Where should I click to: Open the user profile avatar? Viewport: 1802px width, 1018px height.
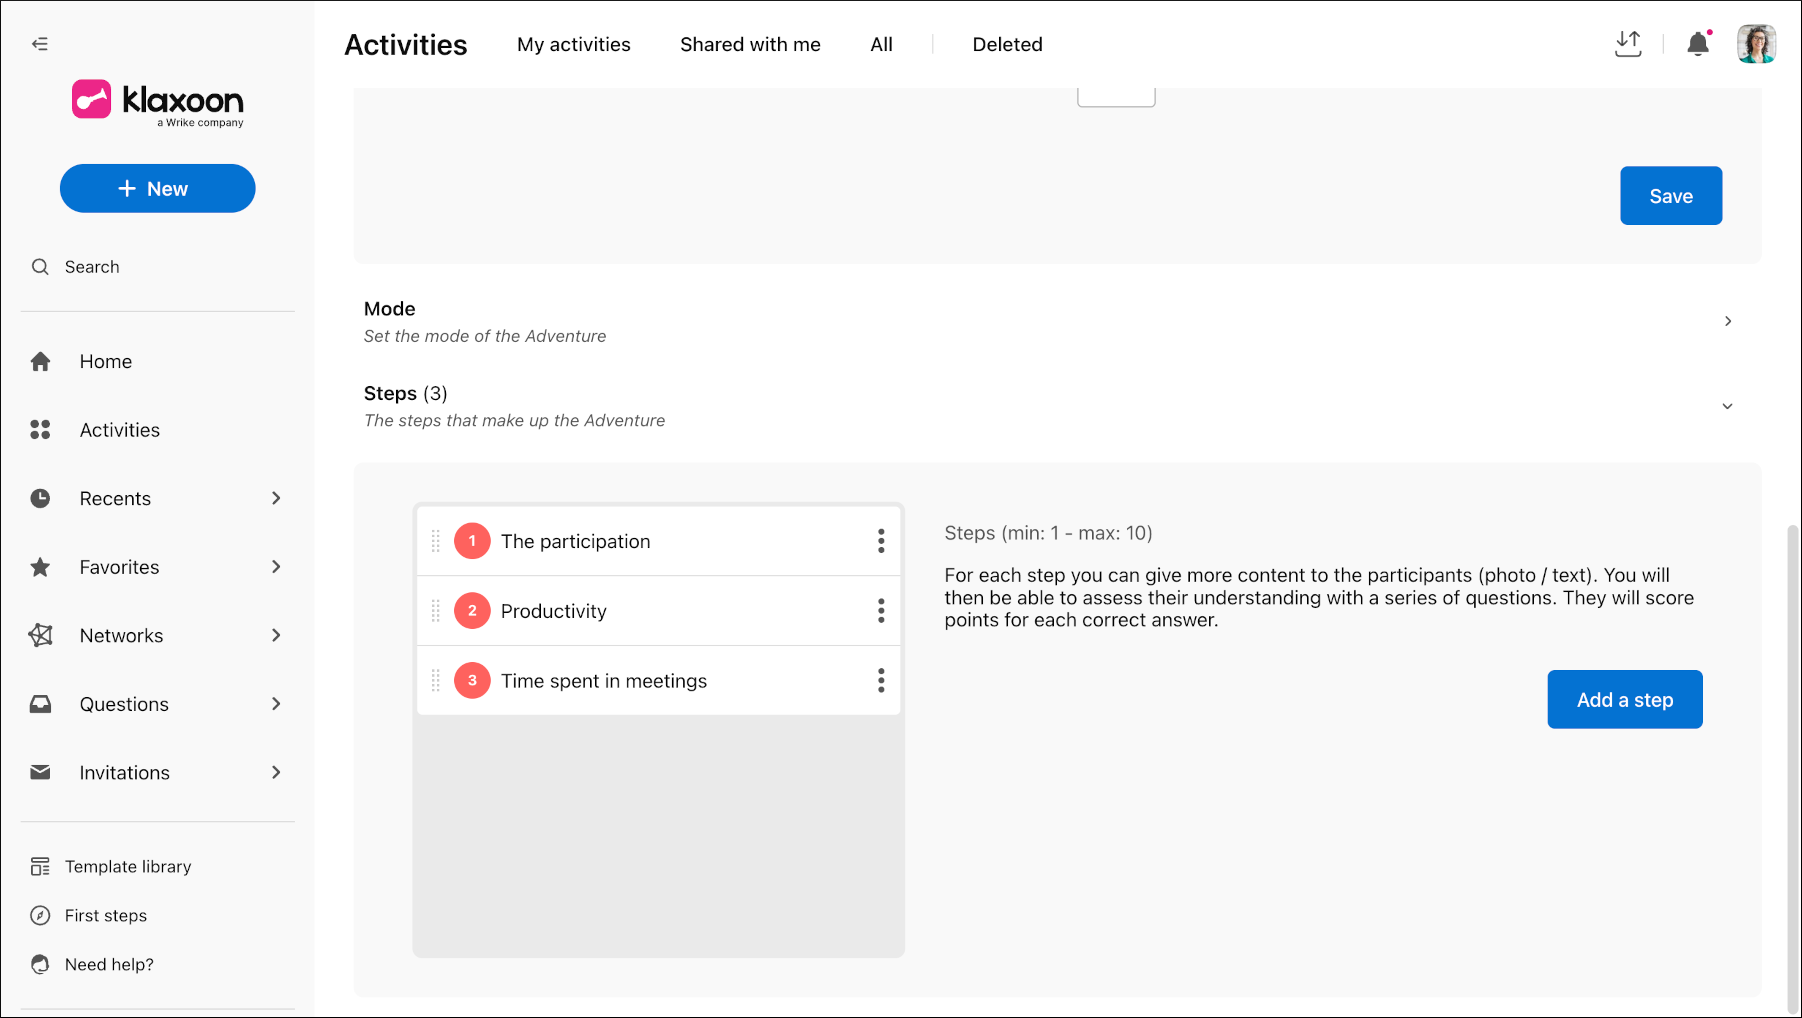click(1756, 44)
